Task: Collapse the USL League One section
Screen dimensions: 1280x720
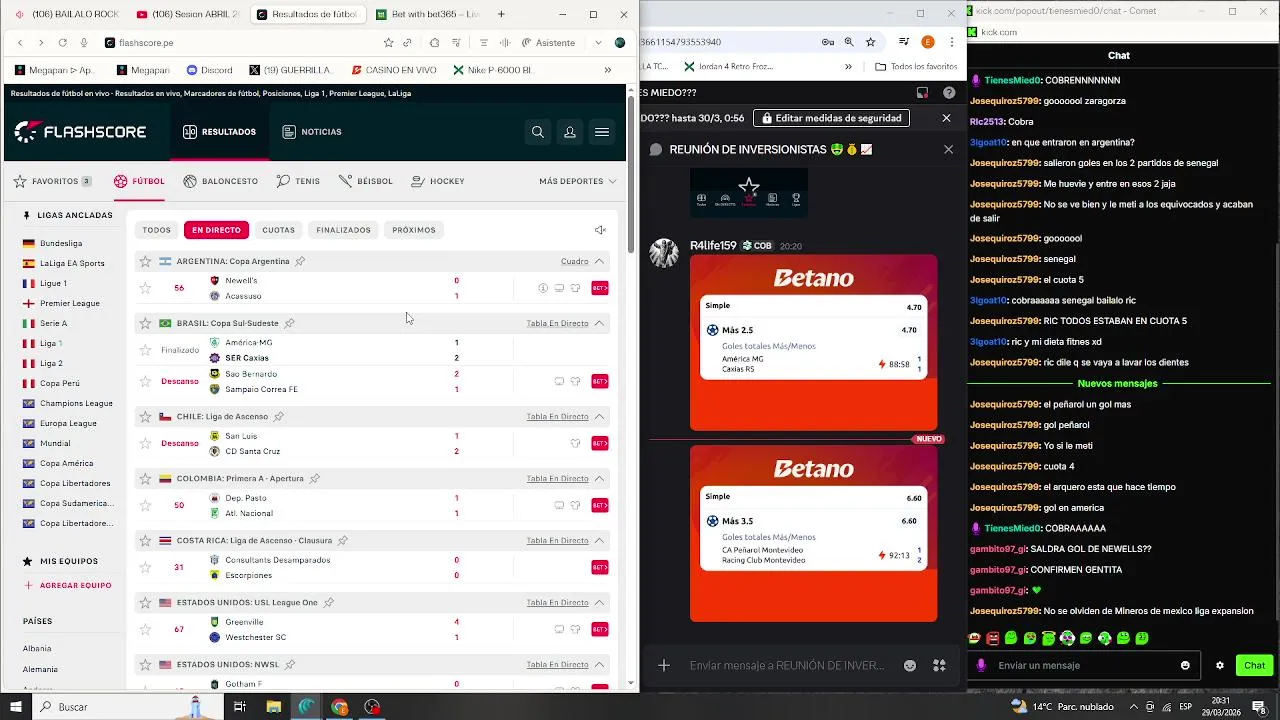Action: 599,603
